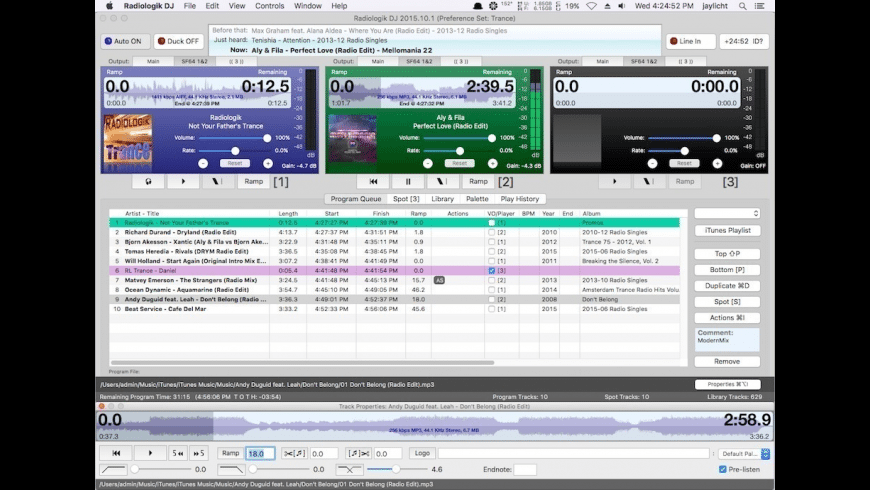Check VO/Player checkbox for Richard Durand row
This screenshot has height=490, width=870.
492,233
